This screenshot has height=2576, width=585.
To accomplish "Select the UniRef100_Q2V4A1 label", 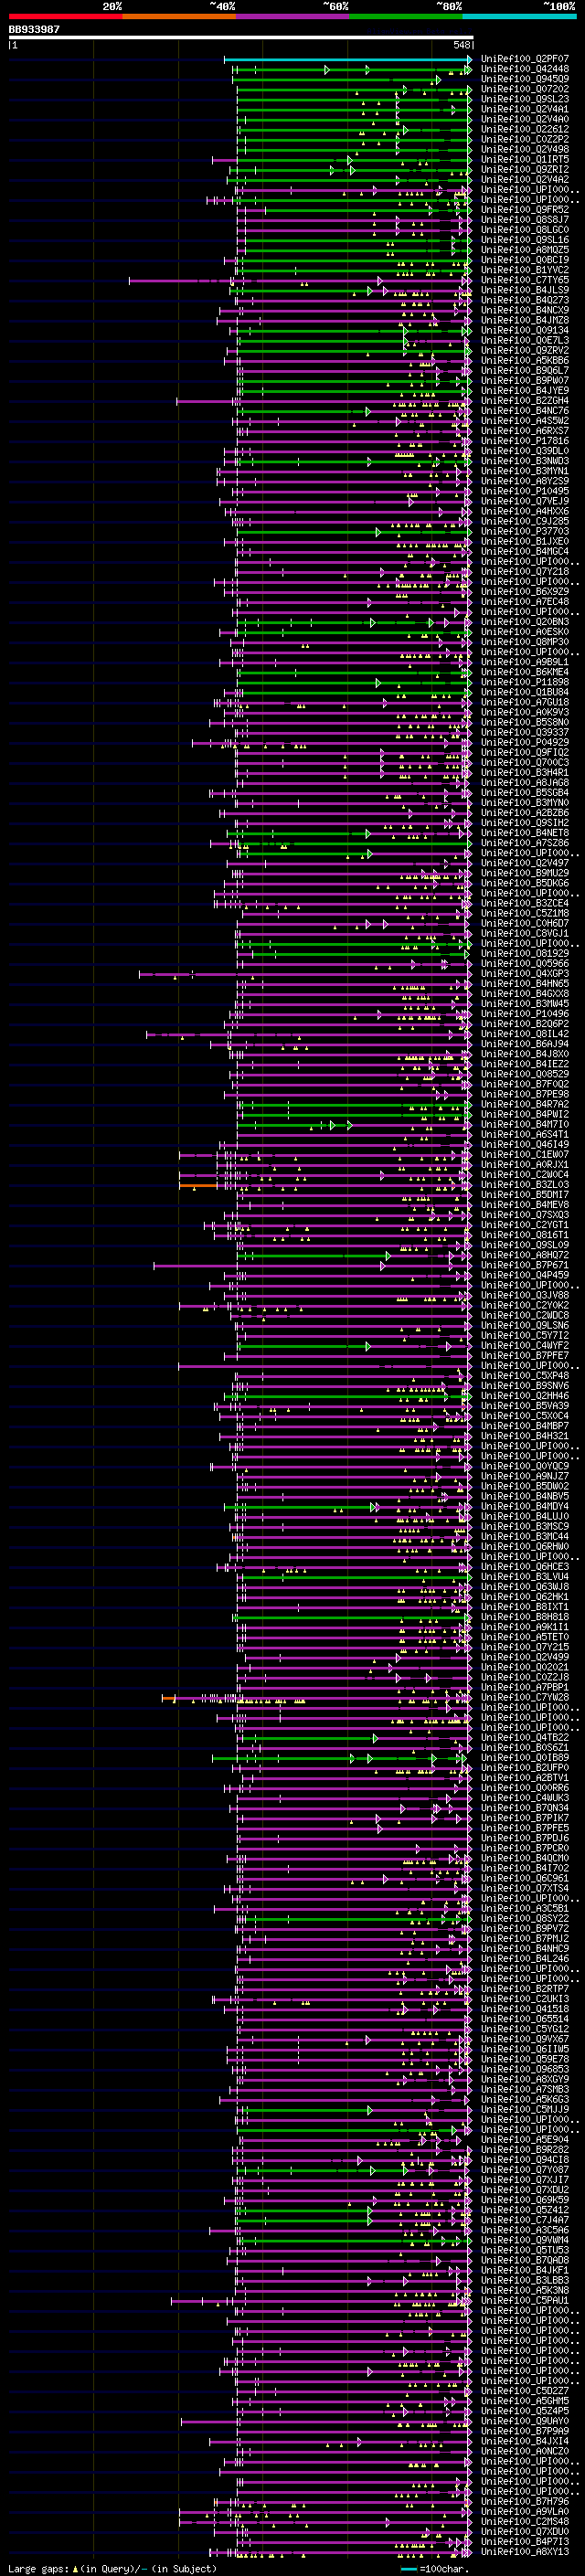I will (525, 109).
